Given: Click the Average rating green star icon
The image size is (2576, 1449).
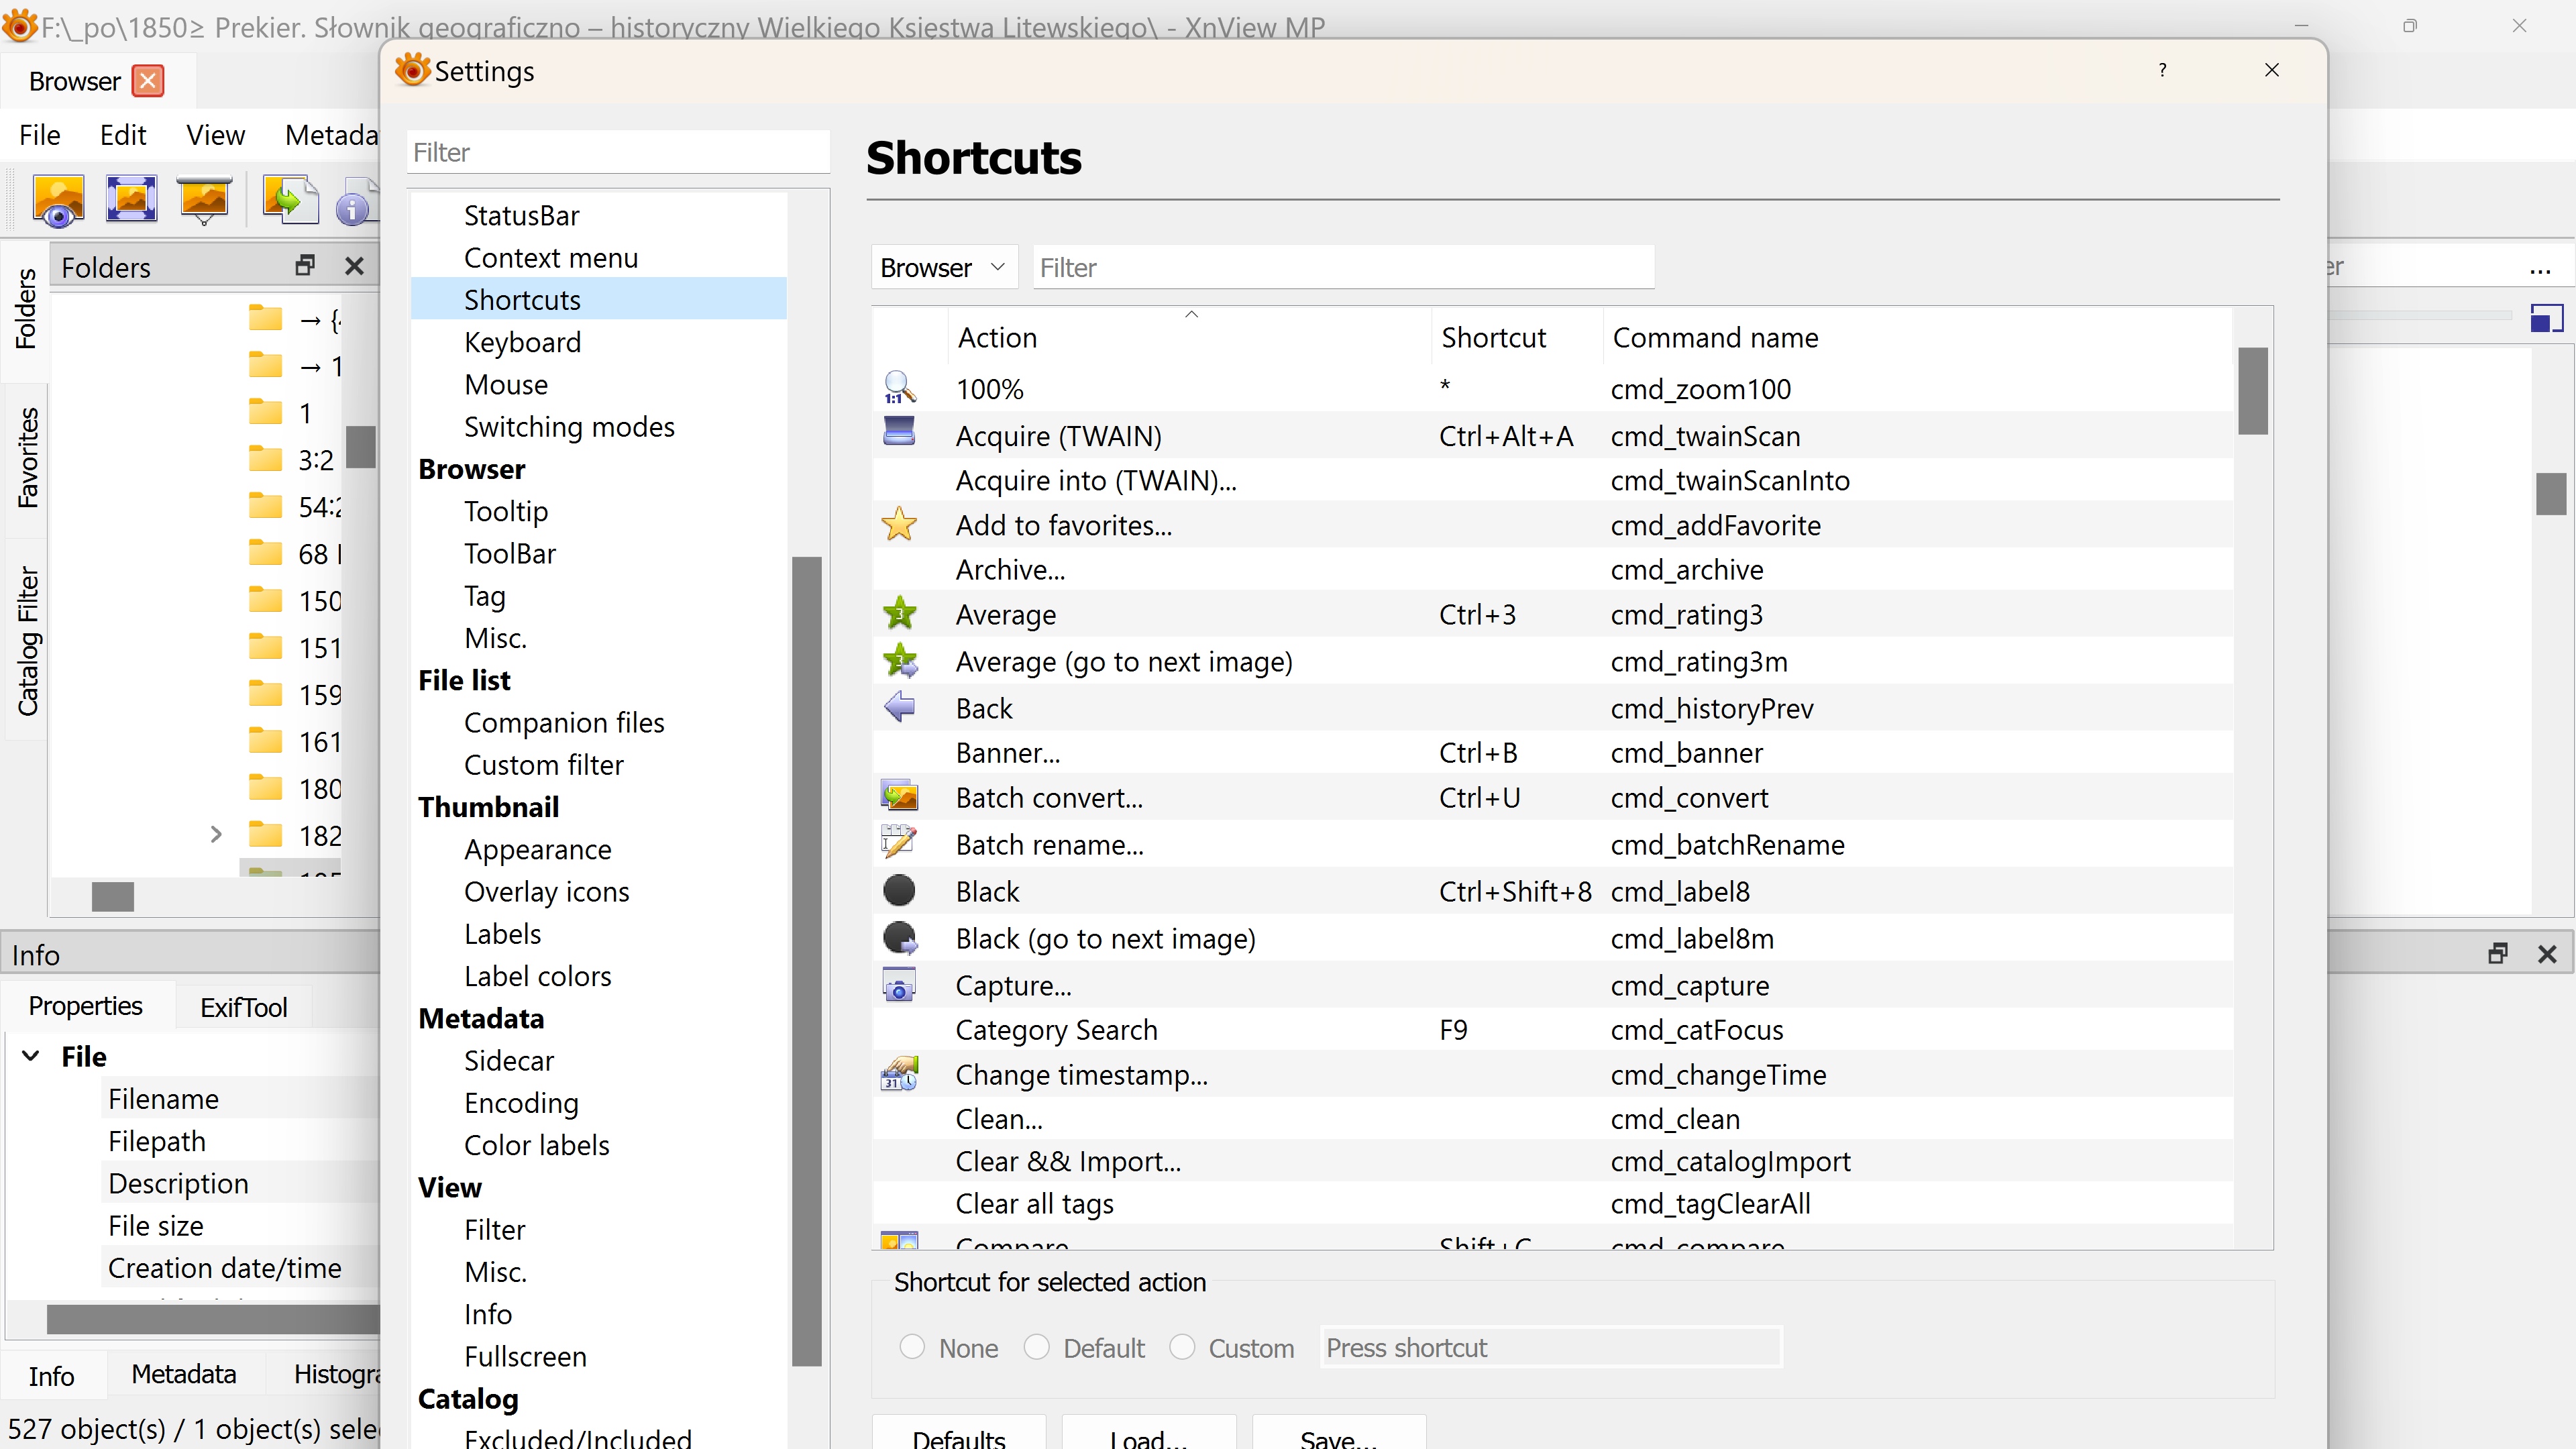Looking at the screenshot, I should click(x=899, y=614).
